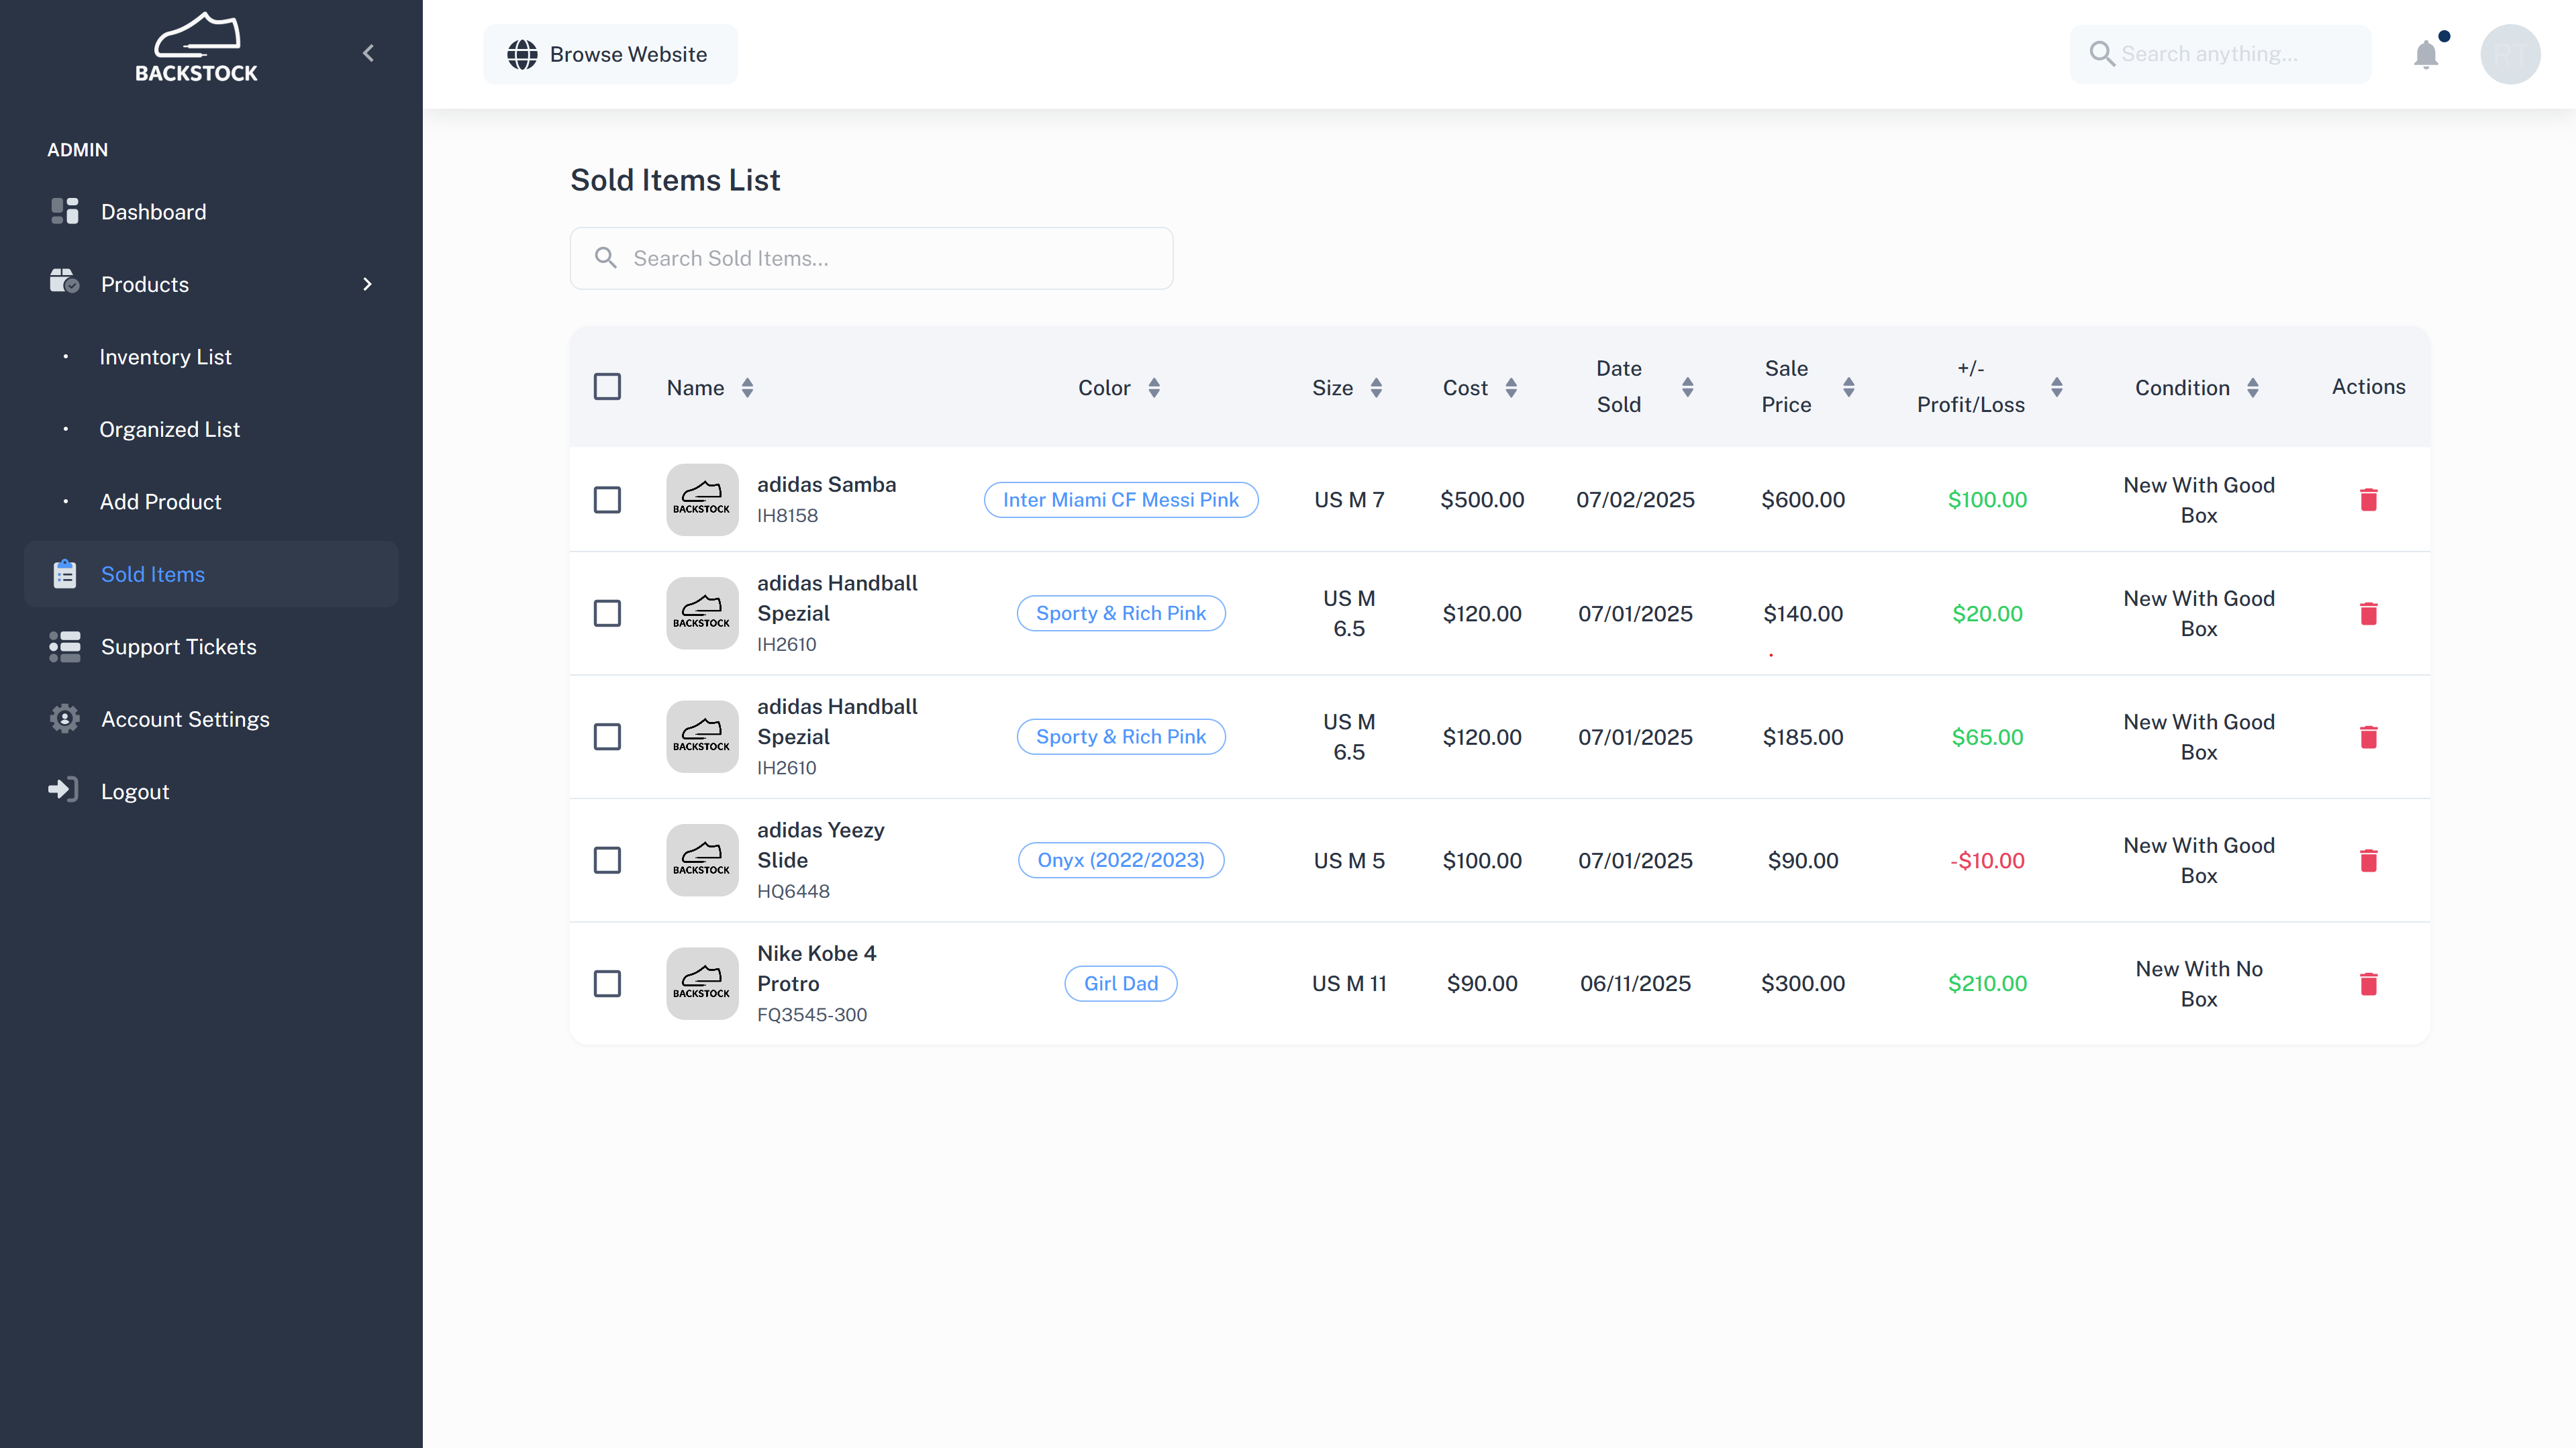Tick the Nike Kobe 4 Protro checkbox
This screenshot has height=1448, width=2576.
607,983
